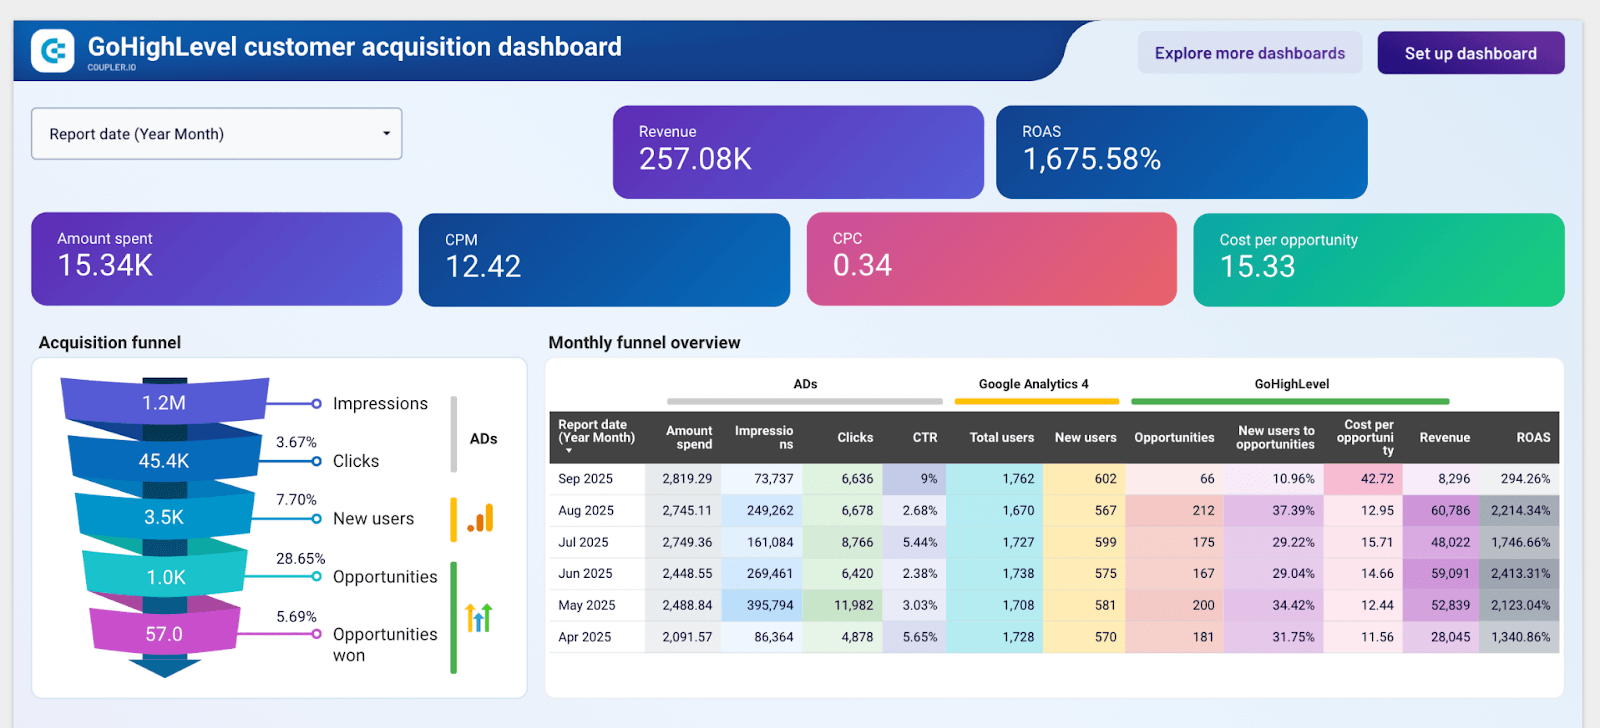
Task: Click the Google Analytics bar chart icon
Action: click(480, 518)
